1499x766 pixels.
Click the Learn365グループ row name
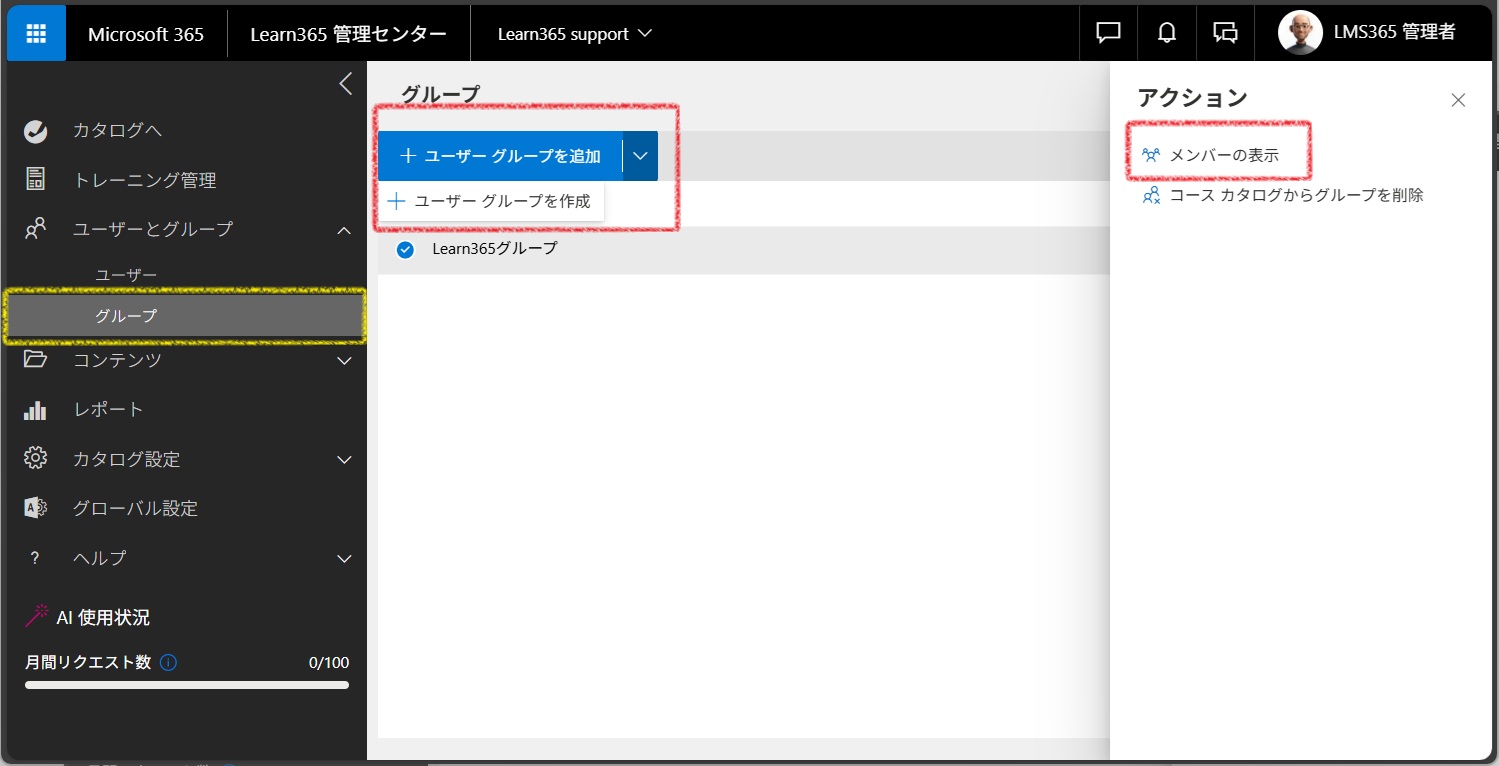495,248
